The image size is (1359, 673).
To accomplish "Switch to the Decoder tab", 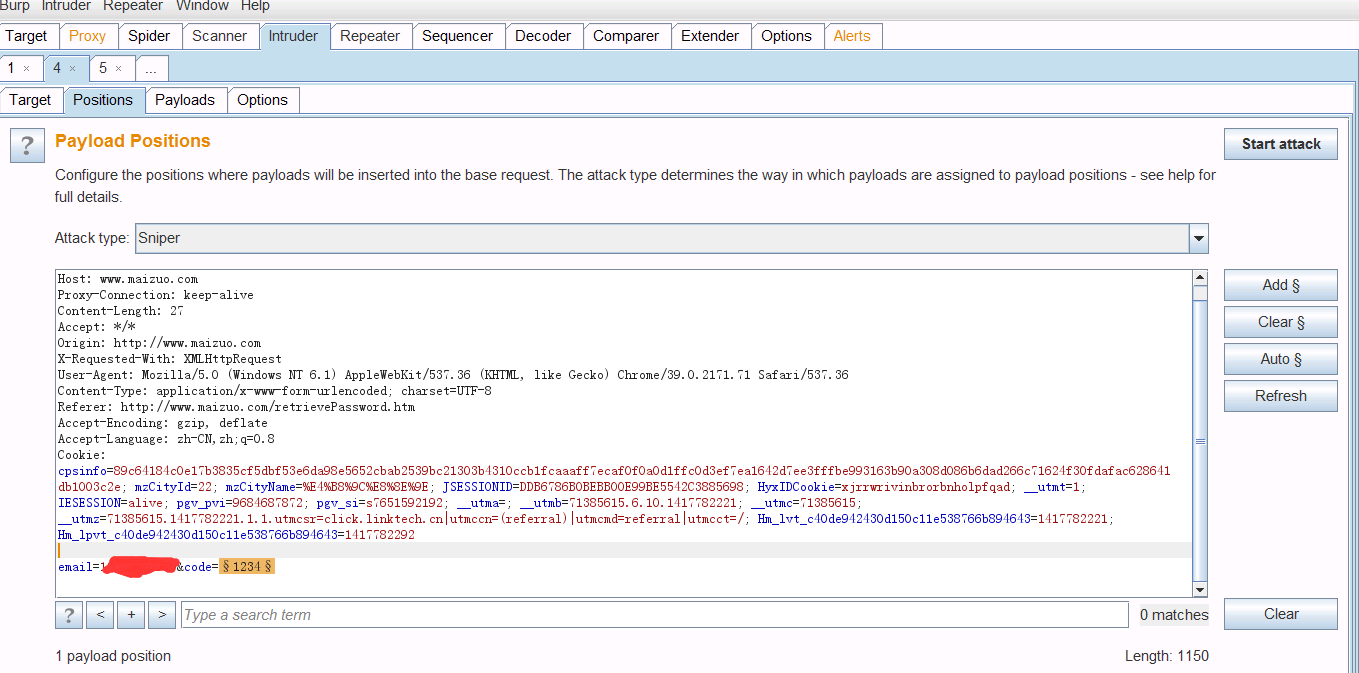I will click(x=543, y=36).
